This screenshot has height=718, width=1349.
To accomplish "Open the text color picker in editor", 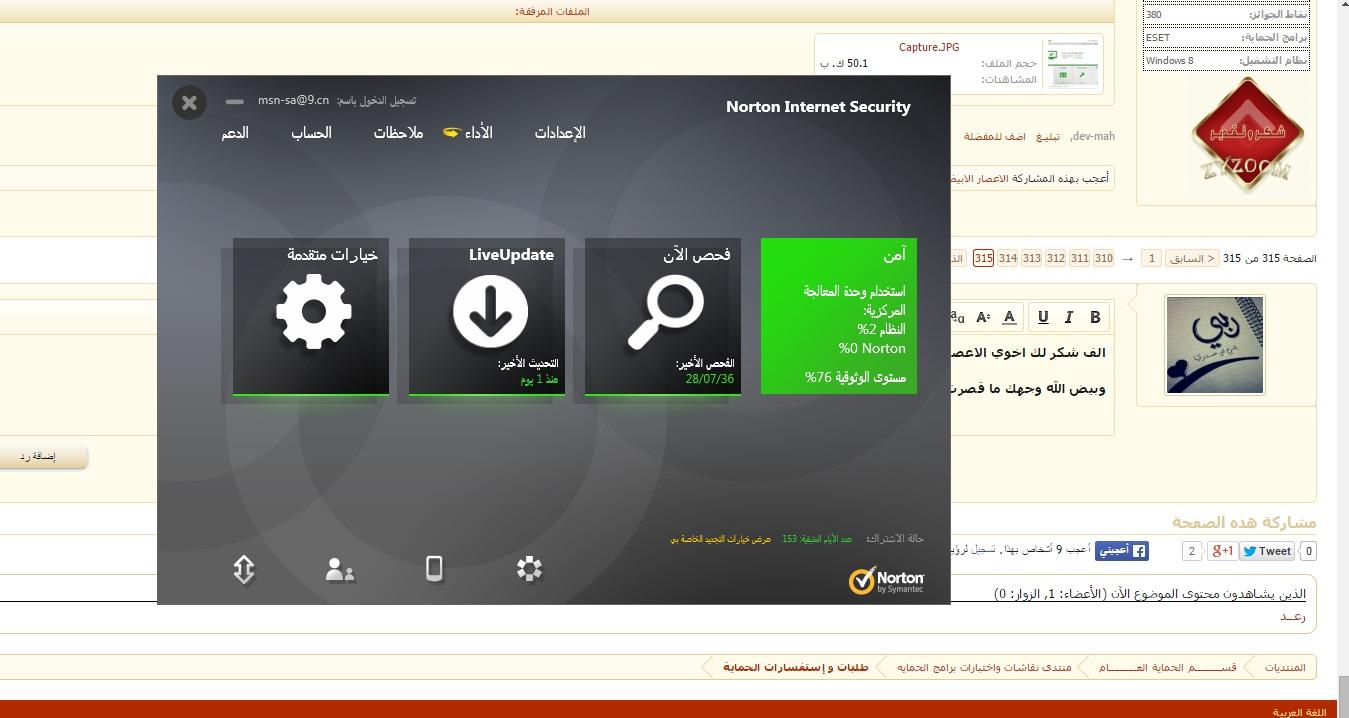I will click(x=1009, y=317).
